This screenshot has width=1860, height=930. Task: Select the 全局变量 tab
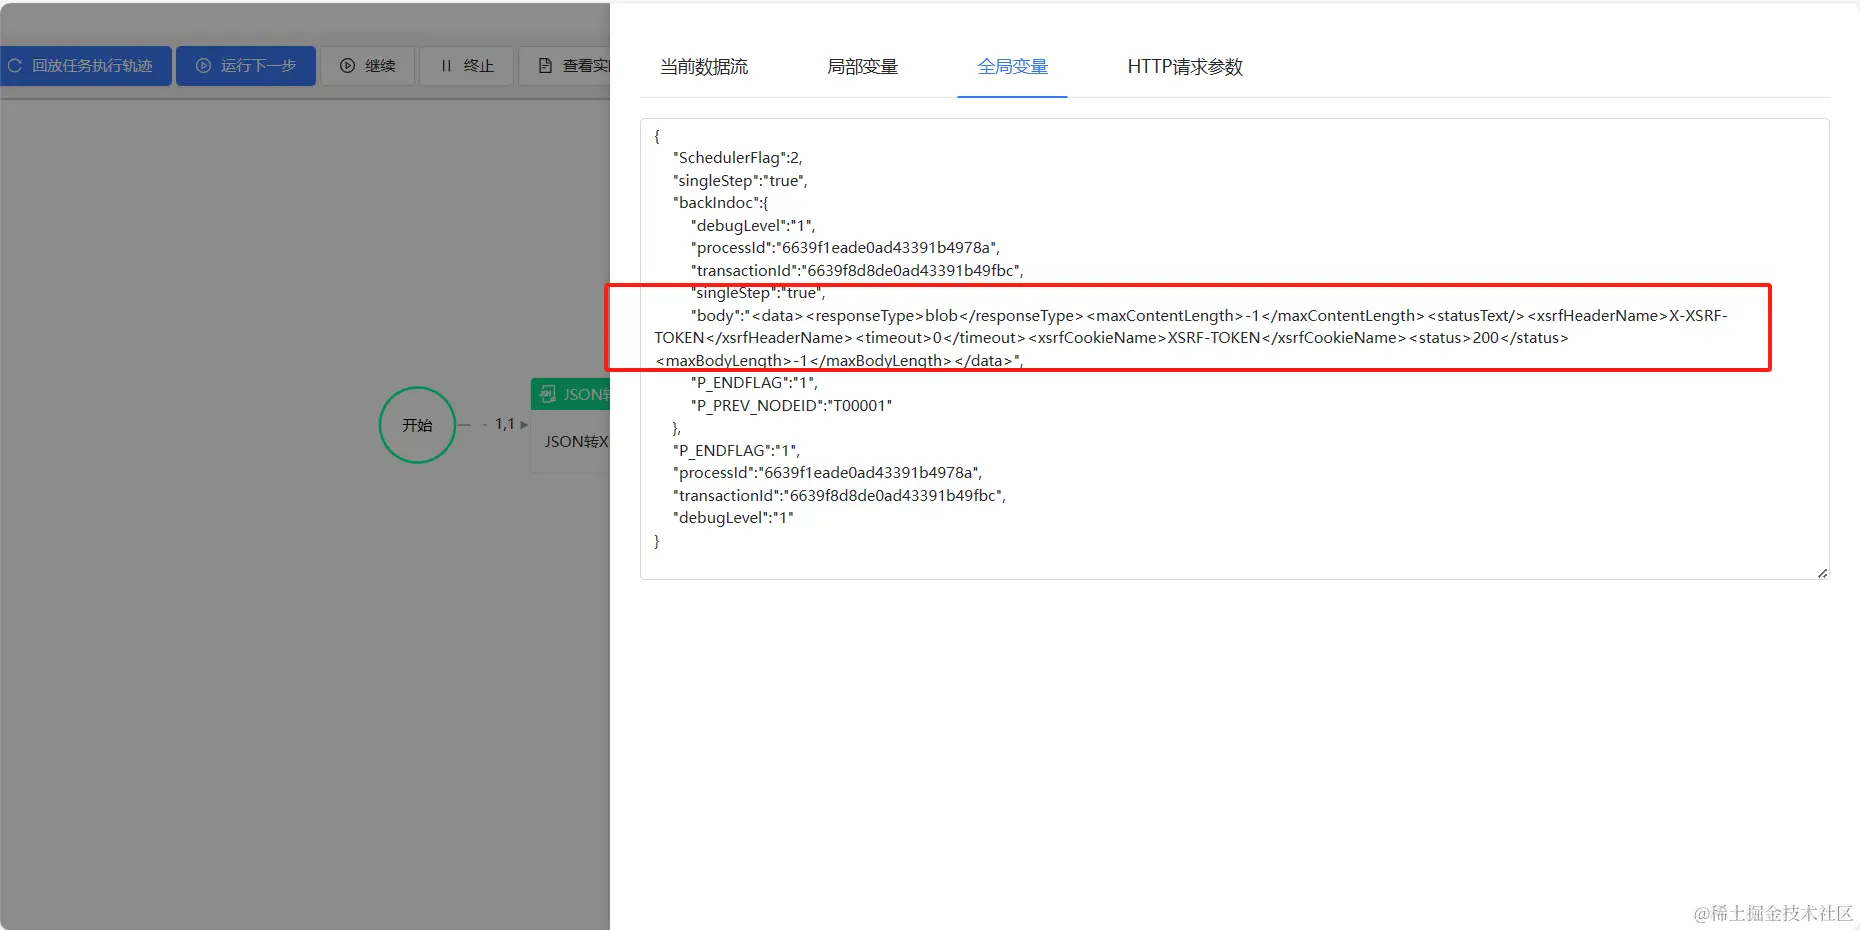tap(1013, 67)
